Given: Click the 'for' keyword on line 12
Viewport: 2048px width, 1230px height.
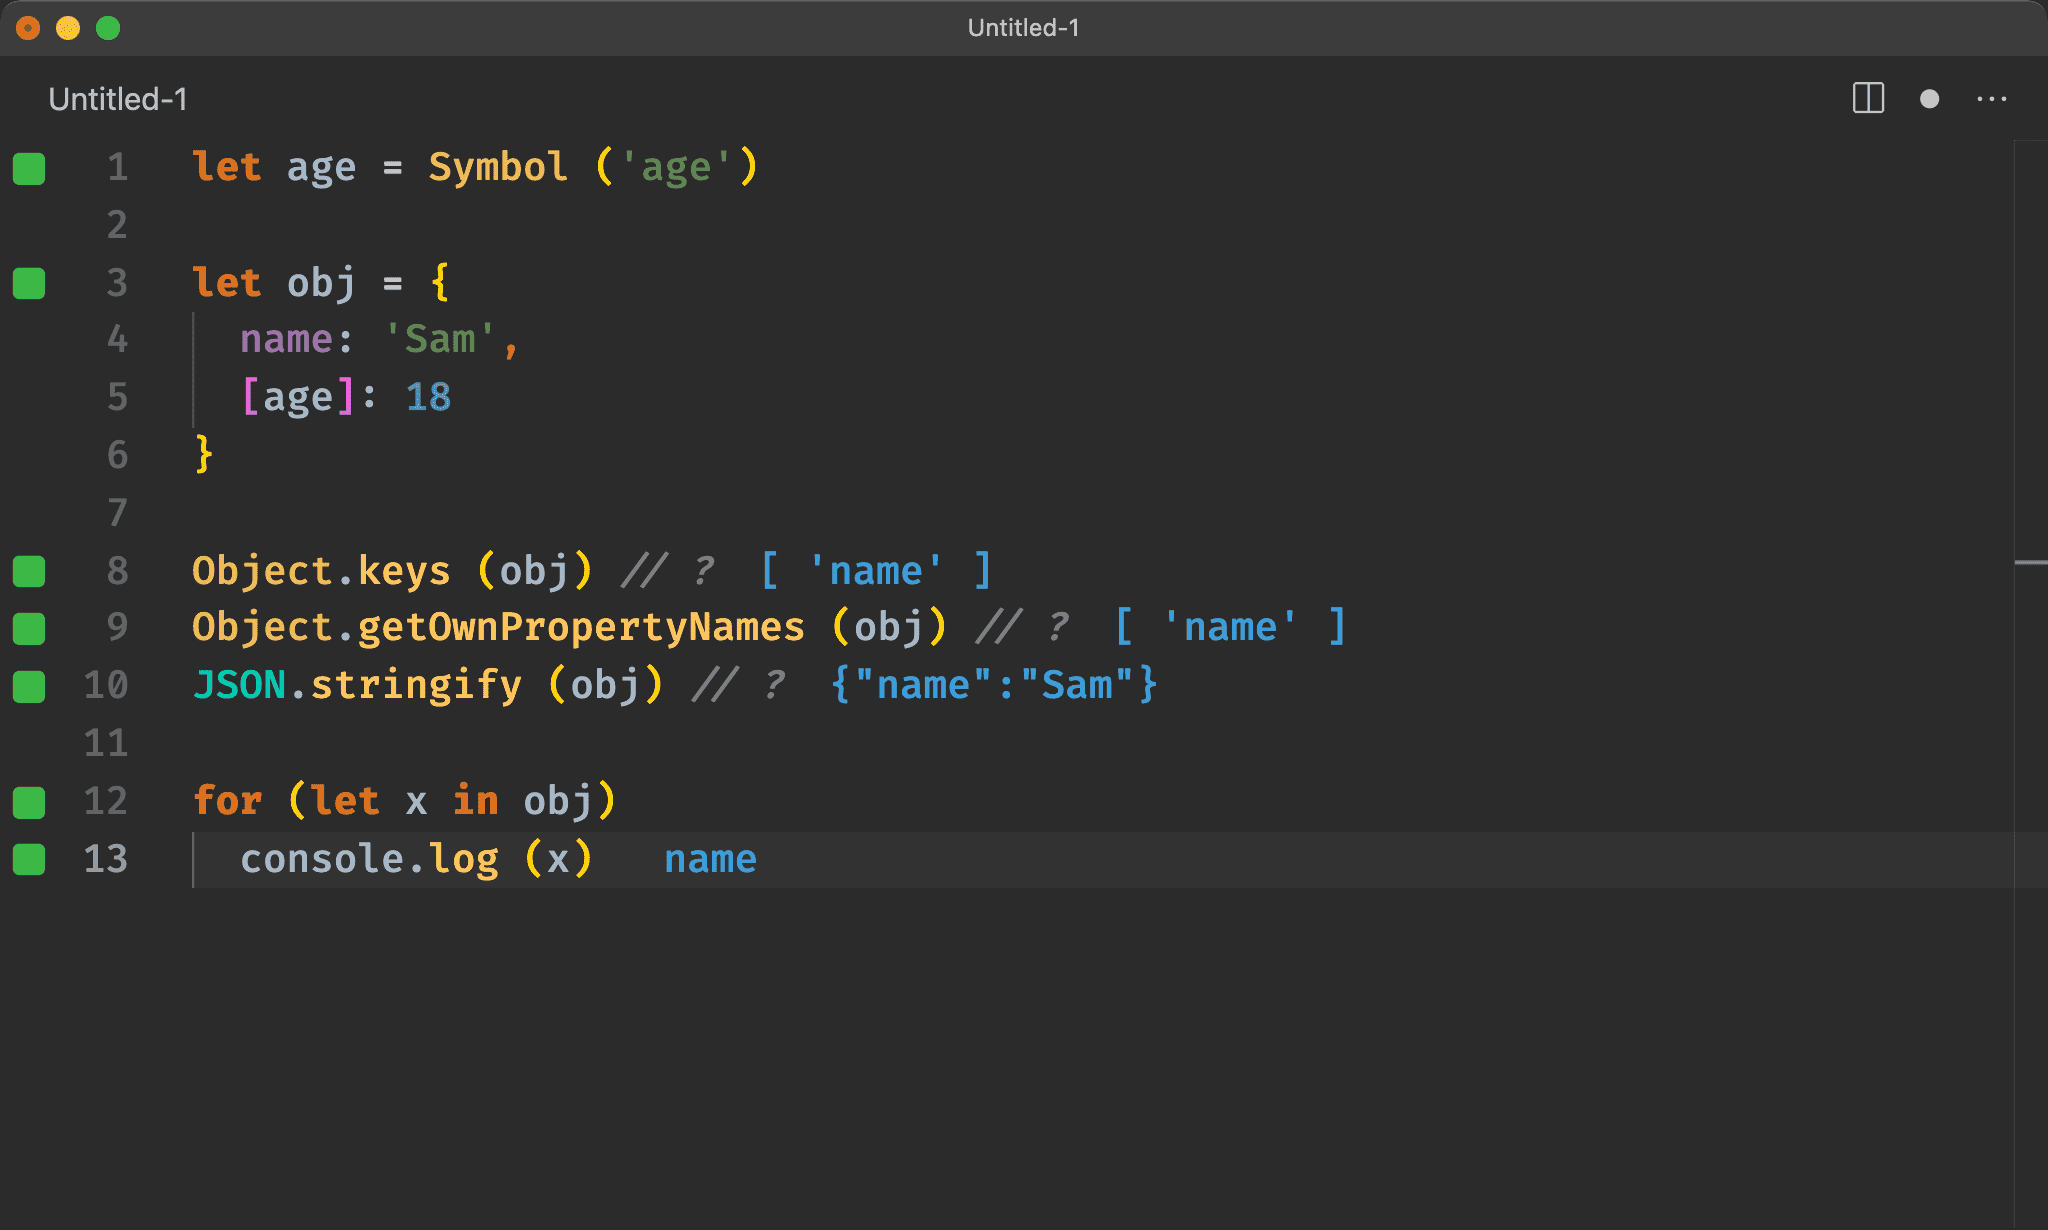Looking at the screenshot, I should point(228,801).
